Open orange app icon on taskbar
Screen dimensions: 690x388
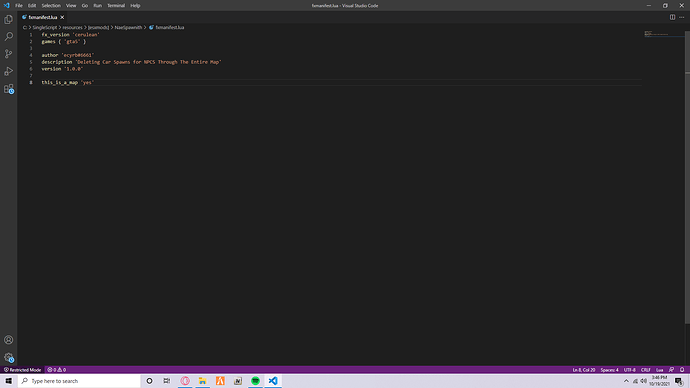click(220, 381)
